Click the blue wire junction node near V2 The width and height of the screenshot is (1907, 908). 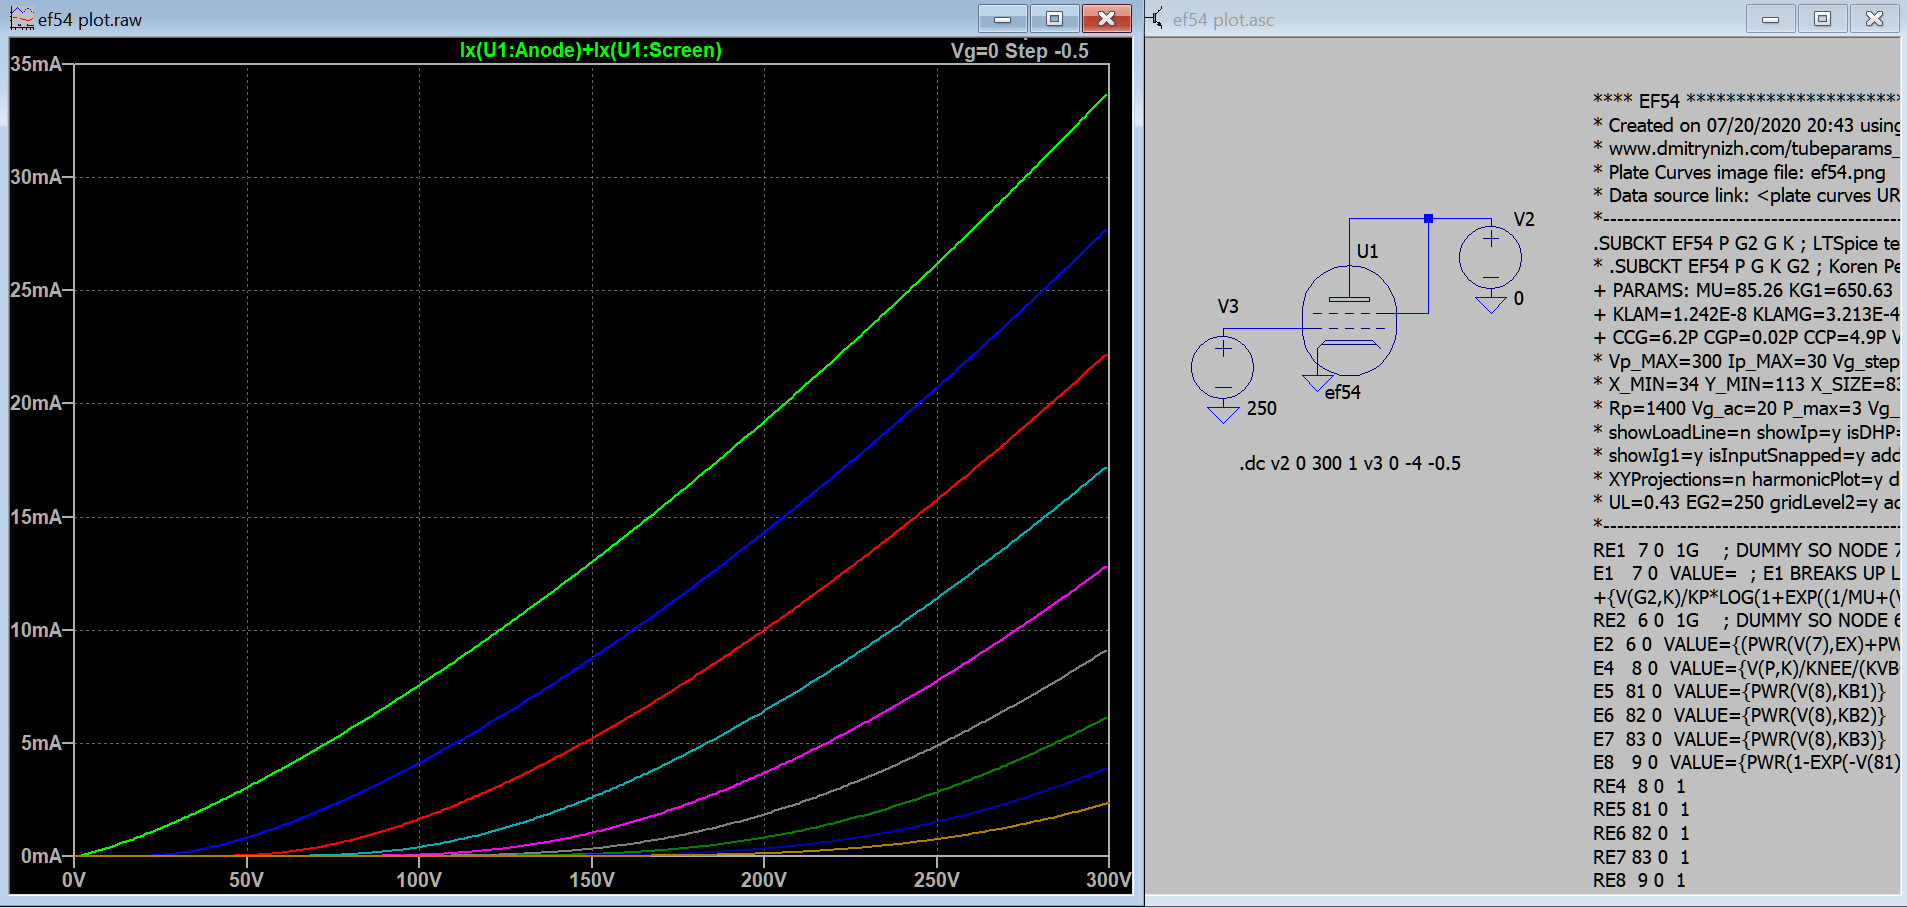pyautogui.click(x=1428, y=218)
